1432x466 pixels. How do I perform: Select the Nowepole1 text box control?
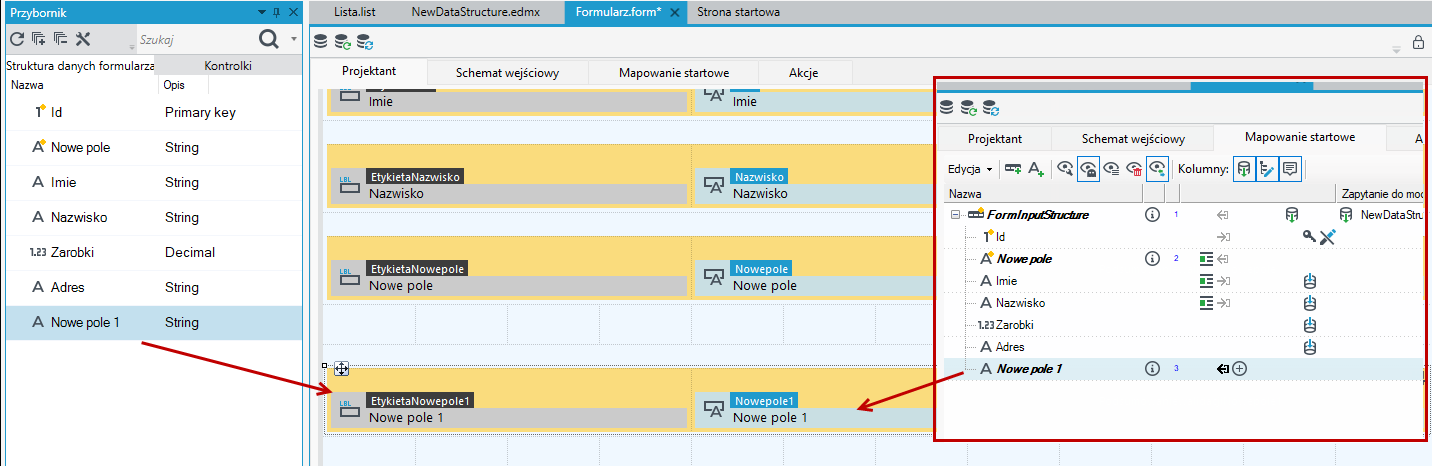[x=812, y=409]
